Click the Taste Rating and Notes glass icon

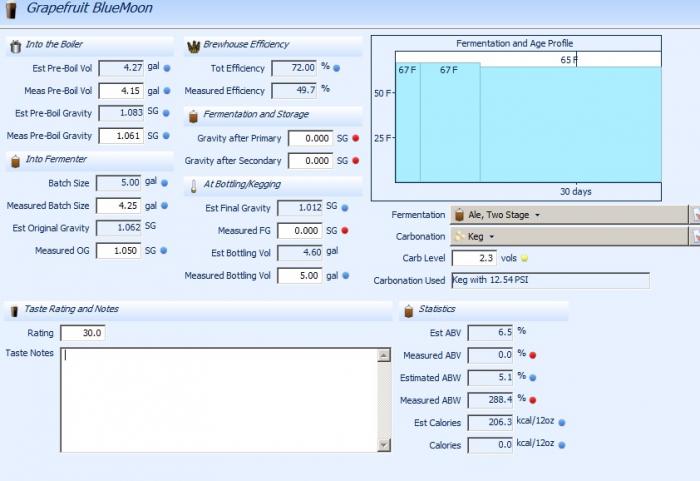(x=14, y=311)
